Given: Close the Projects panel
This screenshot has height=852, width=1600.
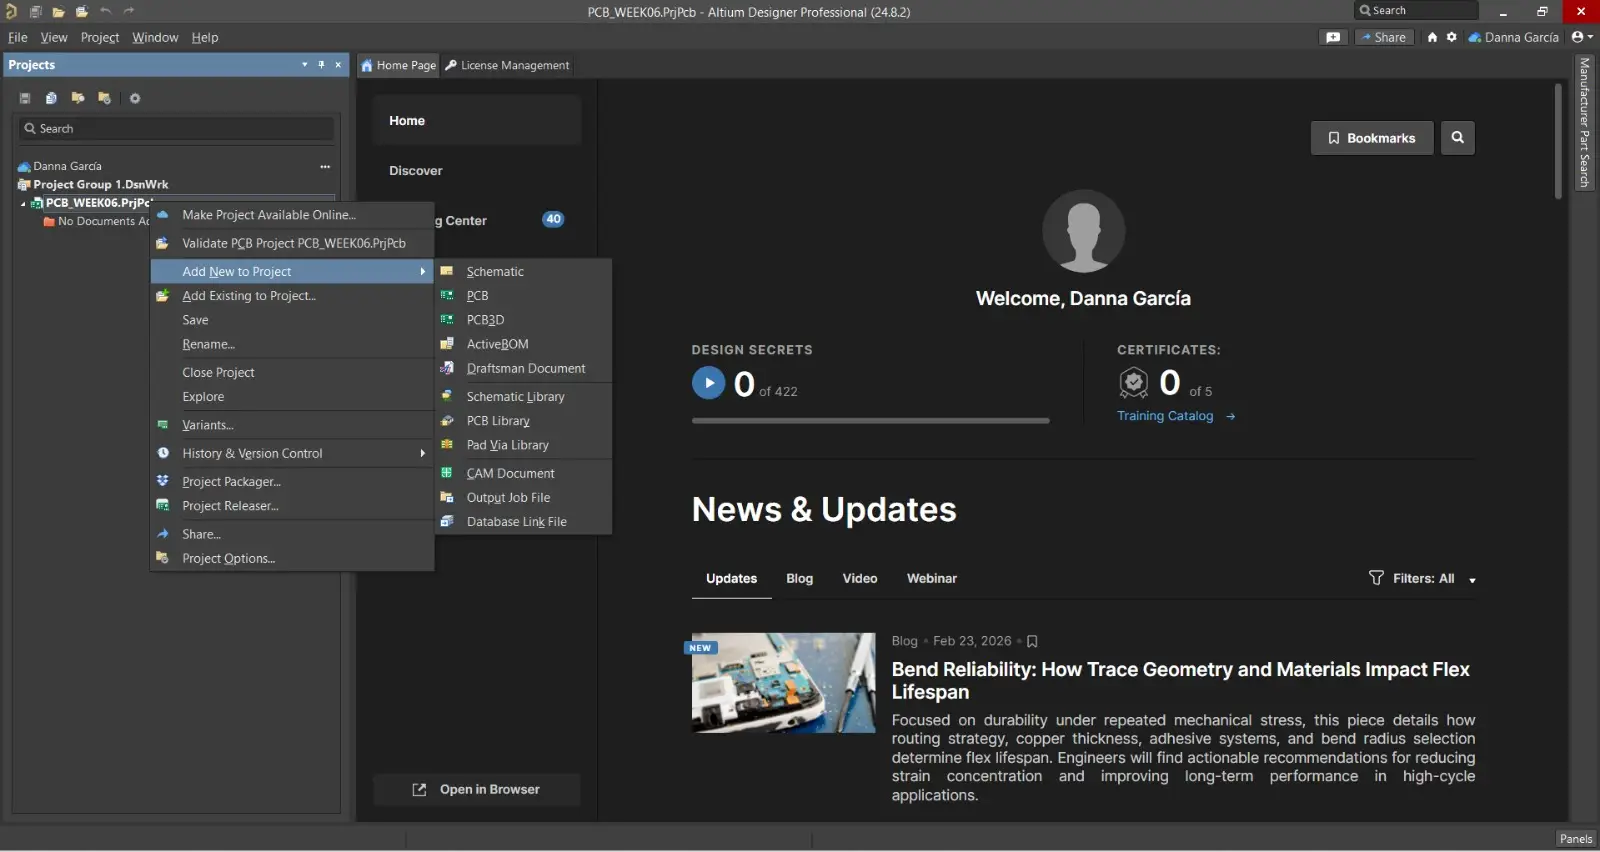Looking at the screenshot, I should point(338,65).
